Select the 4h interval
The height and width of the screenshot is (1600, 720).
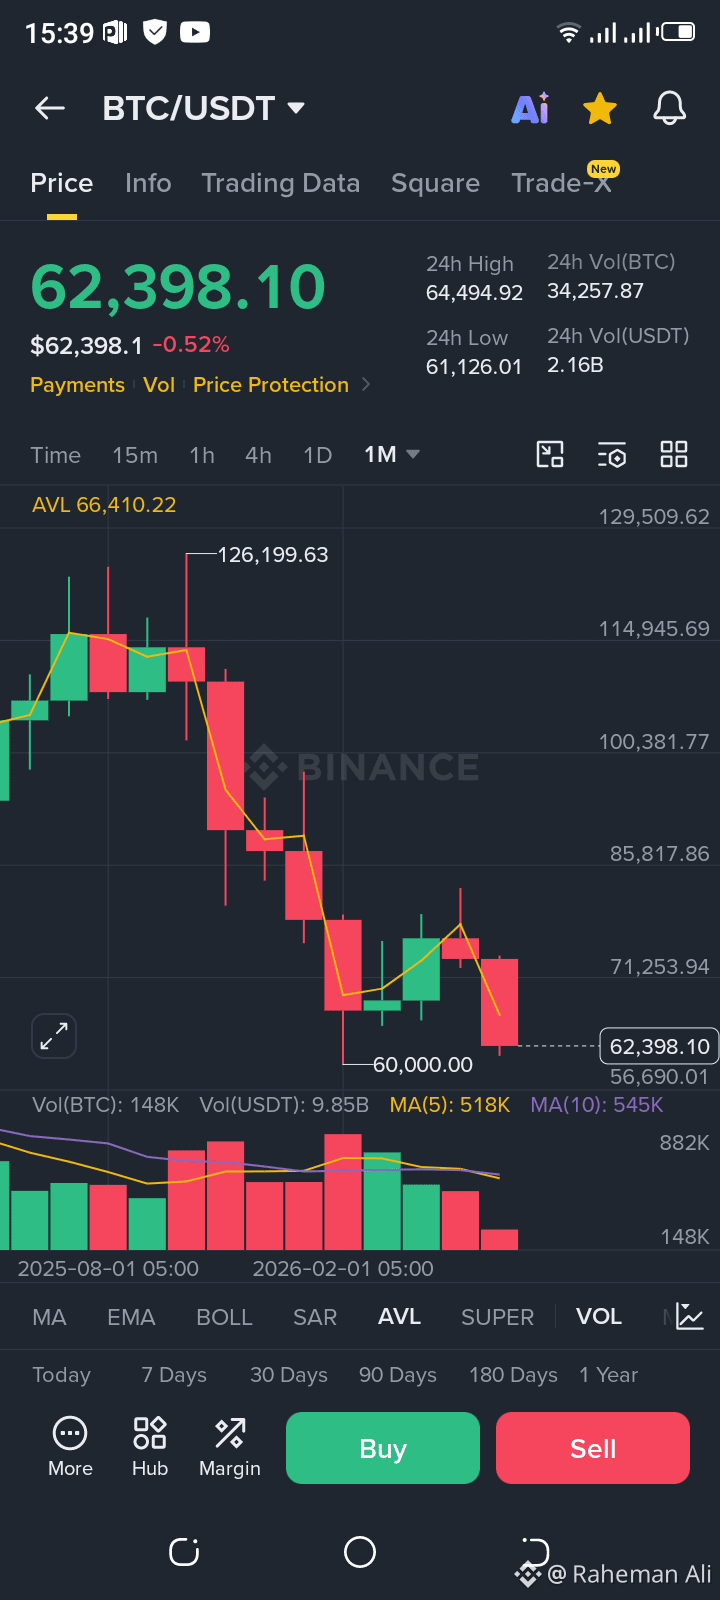pos(258,455)
